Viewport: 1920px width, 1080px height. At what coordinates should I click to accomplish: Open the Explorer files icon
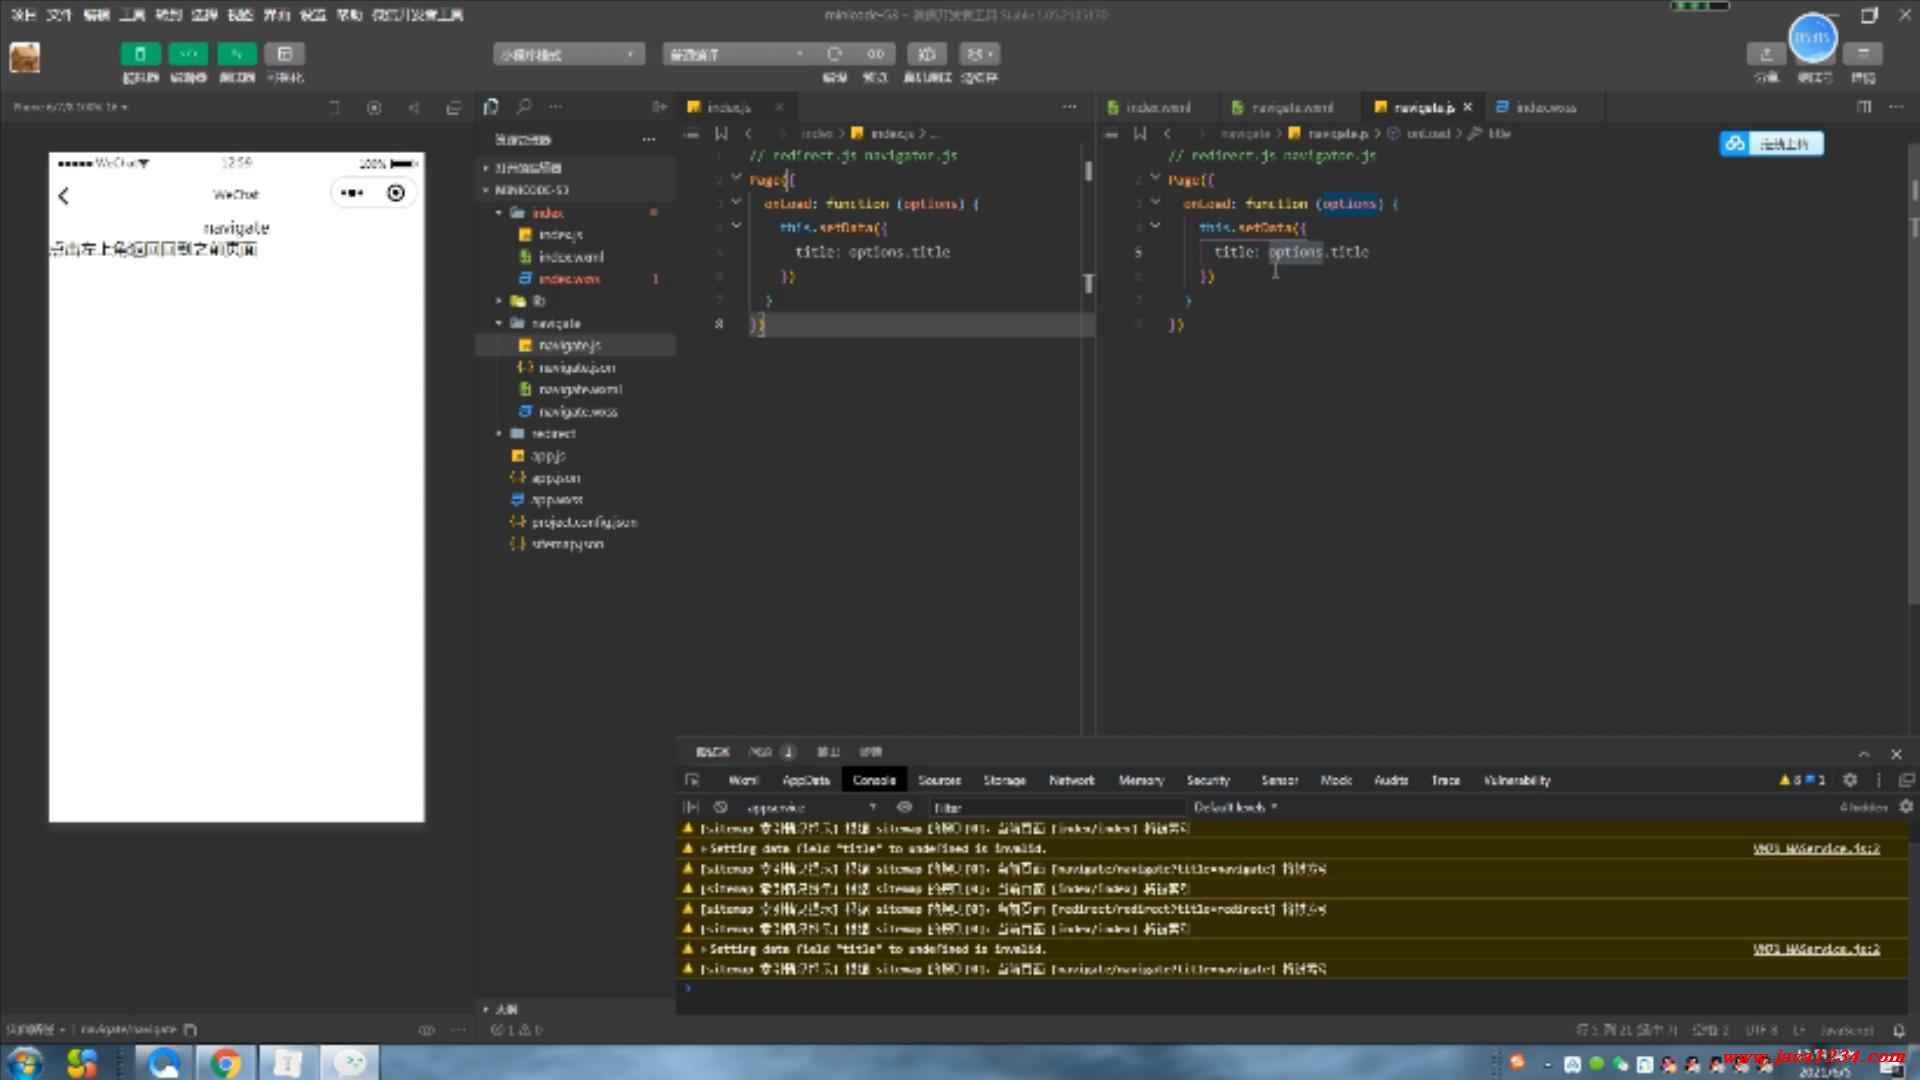(491, 106)
